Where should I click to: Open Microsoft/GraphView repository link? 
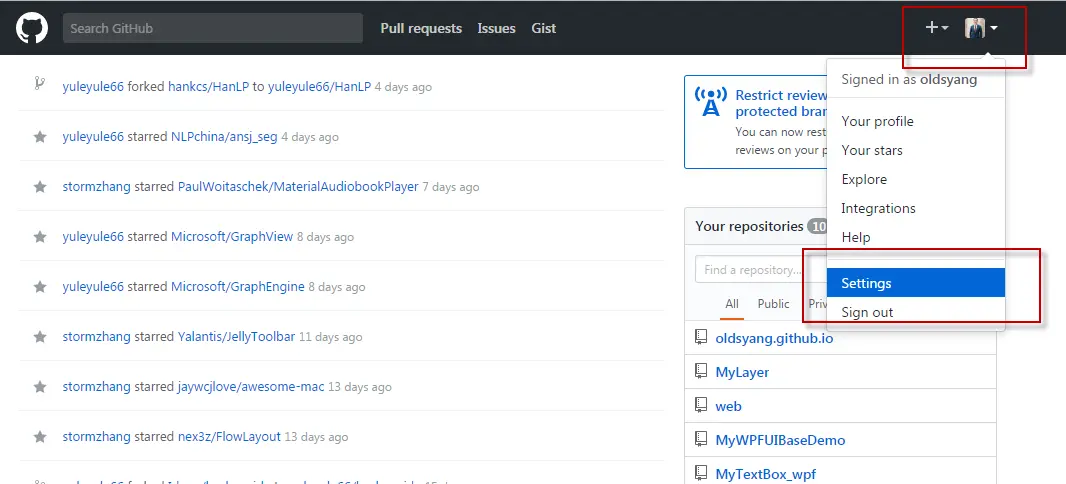click(232, 237)
